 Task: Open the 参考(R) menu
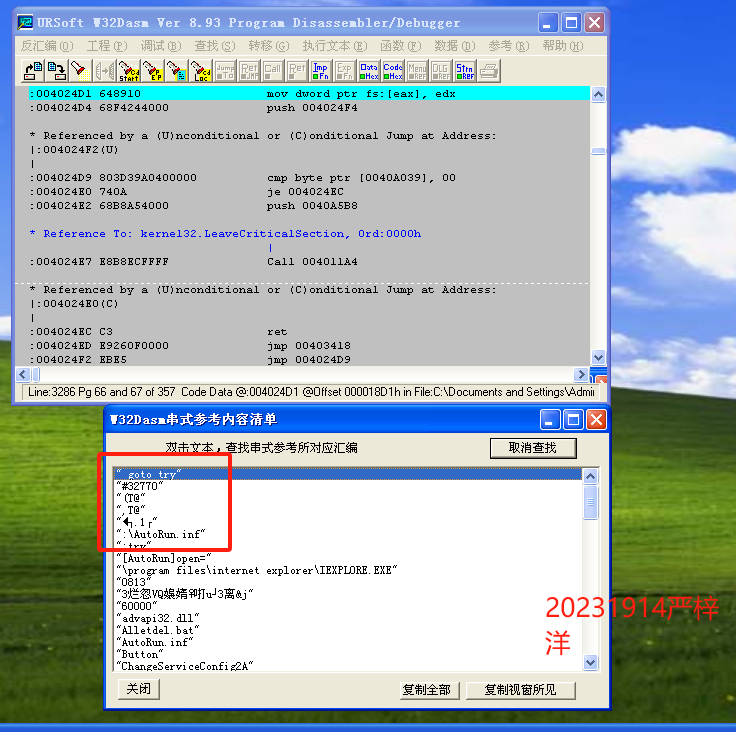[x=509, y=46]
